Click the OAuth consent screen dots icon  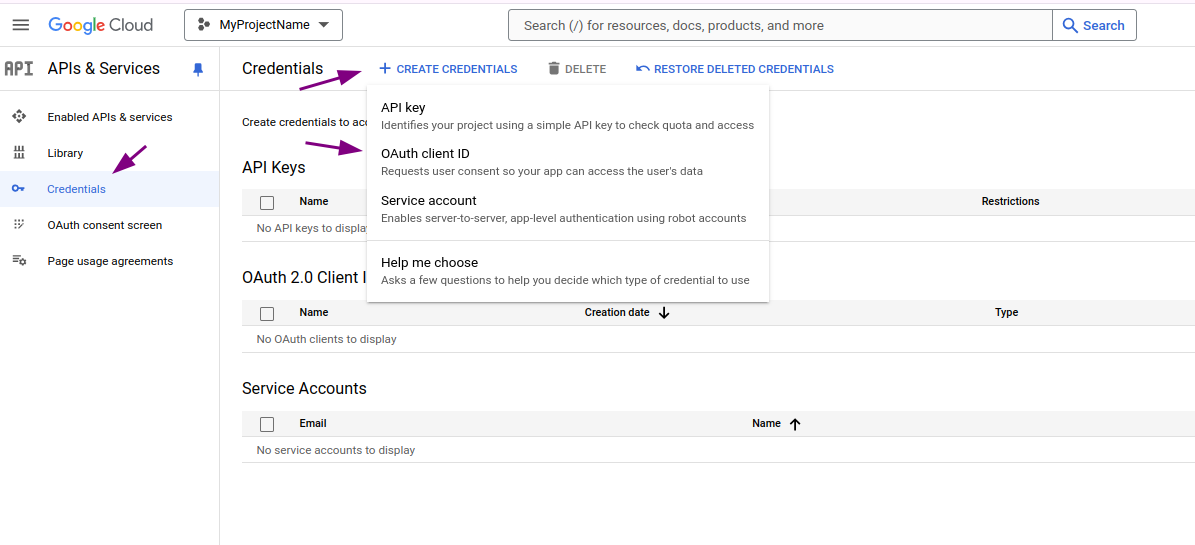pyautogui.click(x=19, y=224)
